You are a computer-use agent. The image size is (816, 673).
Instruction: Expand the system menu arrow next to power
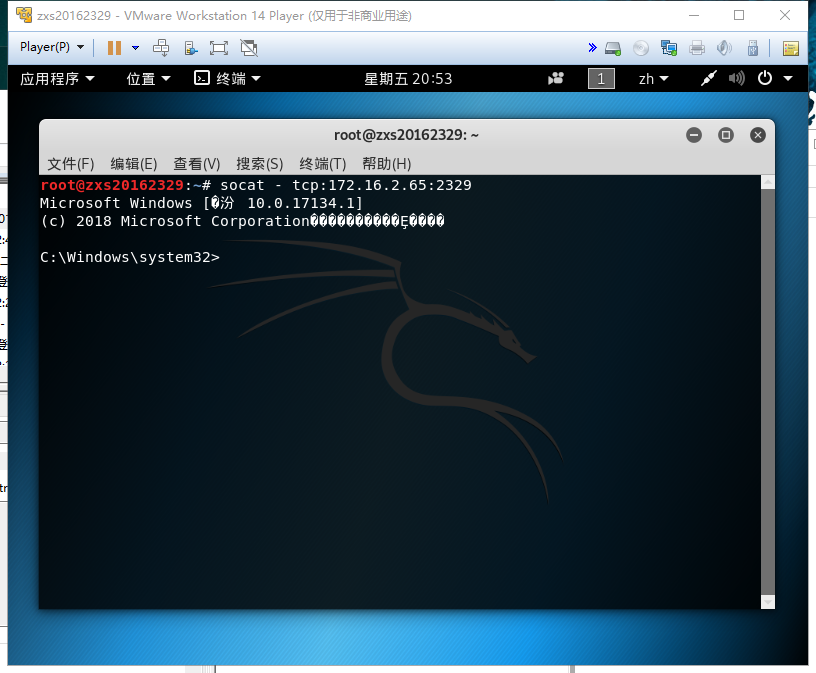(x=788, y=79)
